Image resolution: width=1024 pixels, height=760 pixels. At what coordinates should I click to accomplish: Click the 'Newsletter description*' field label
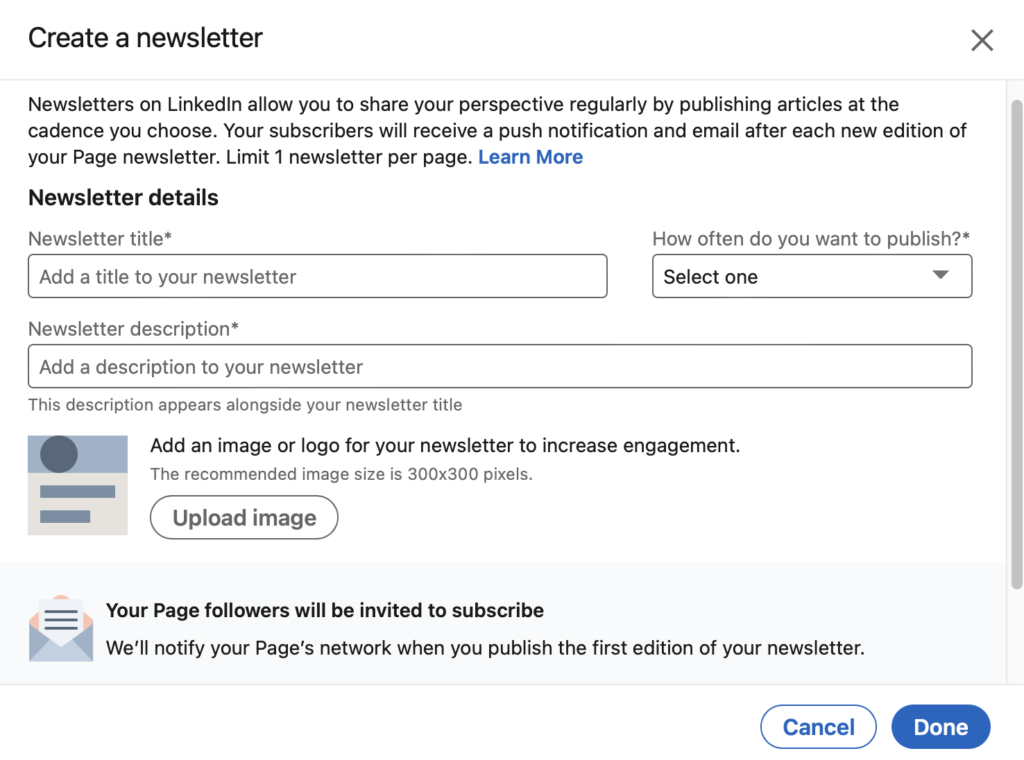point(133,329)
